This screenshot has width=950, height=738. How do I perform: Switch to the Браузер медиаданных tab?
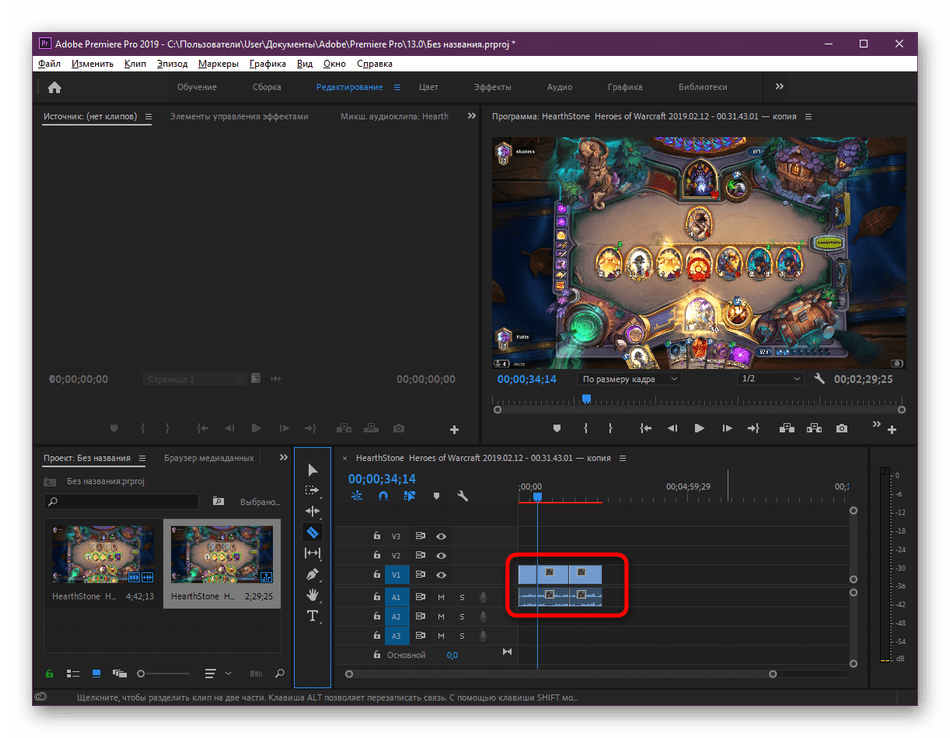[x=209, y=458]
